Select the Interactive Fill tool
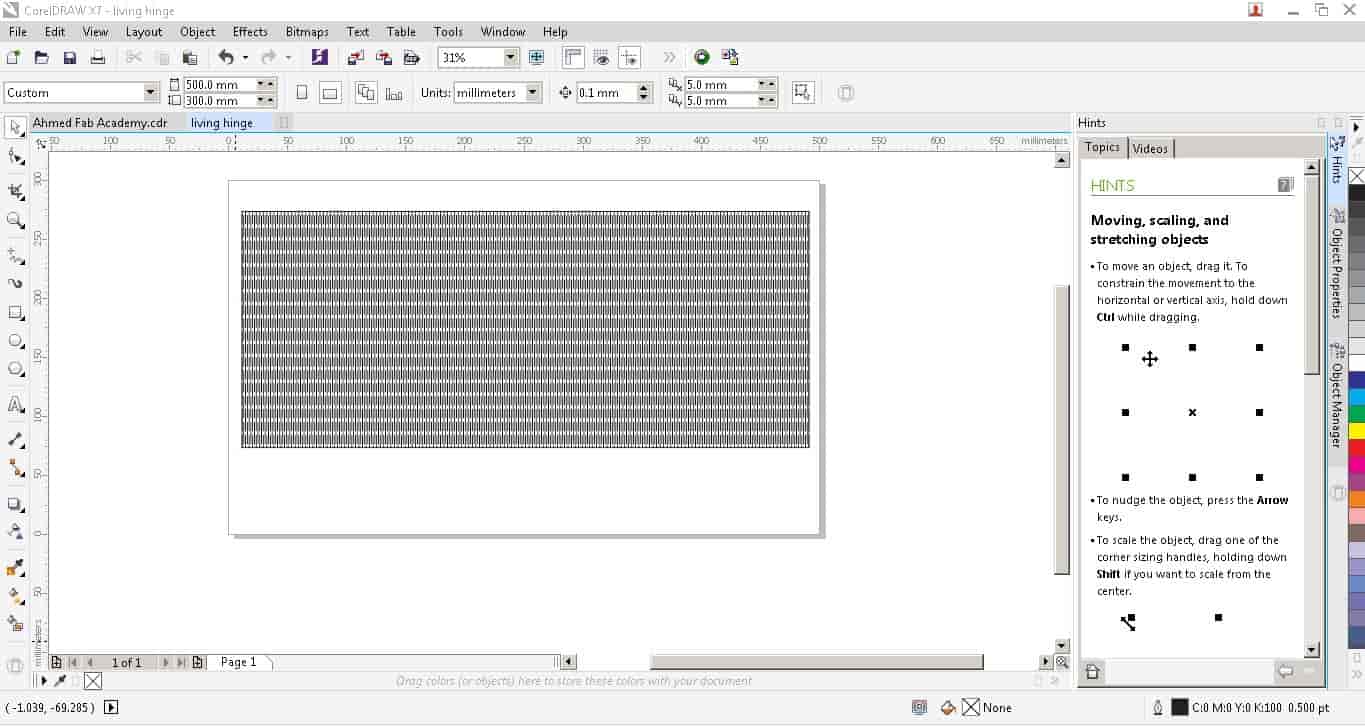 (x=16, y=595)
